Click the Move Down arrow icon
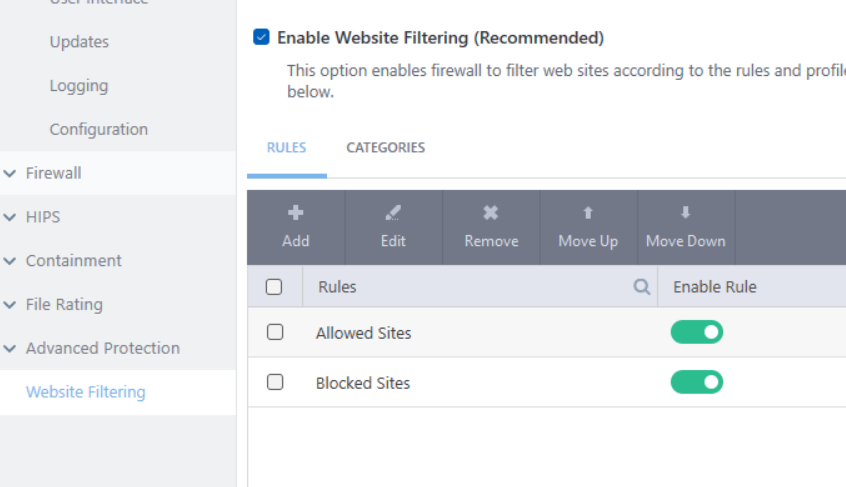Image resolution: width=846 pixels, height=487 pixels. [x=685, y=213]
